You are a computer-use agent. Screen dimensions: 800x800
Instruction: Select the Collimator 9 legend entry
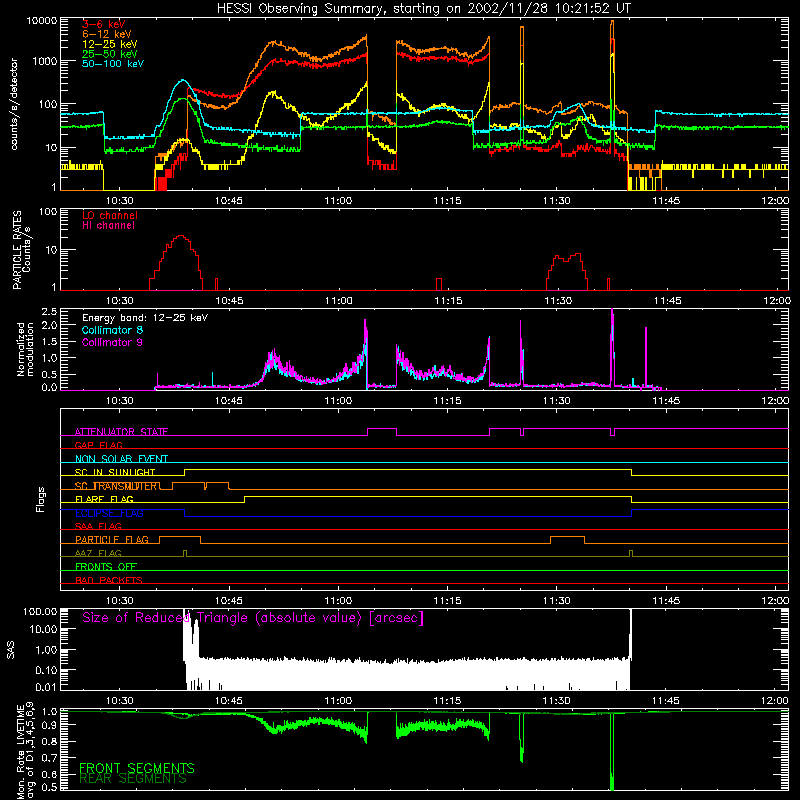tap(112, 342)
